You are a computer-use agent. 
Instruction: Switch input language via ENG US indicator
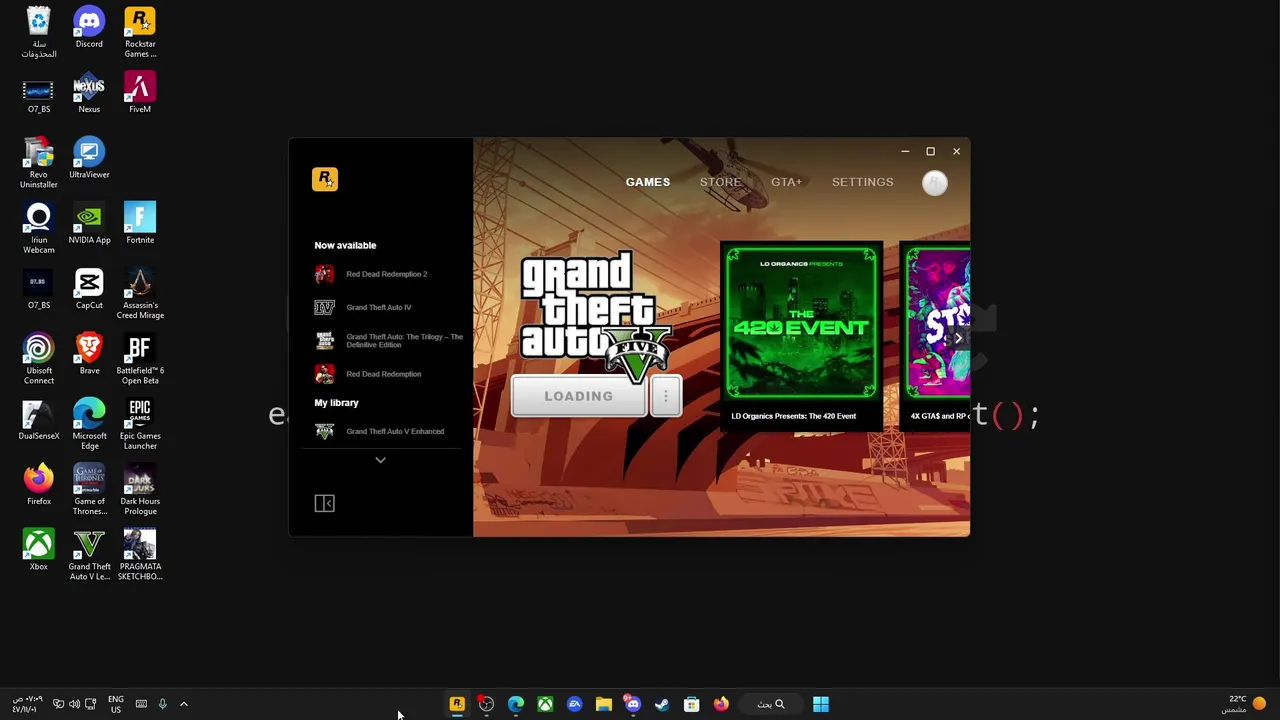tap(116, 704)
